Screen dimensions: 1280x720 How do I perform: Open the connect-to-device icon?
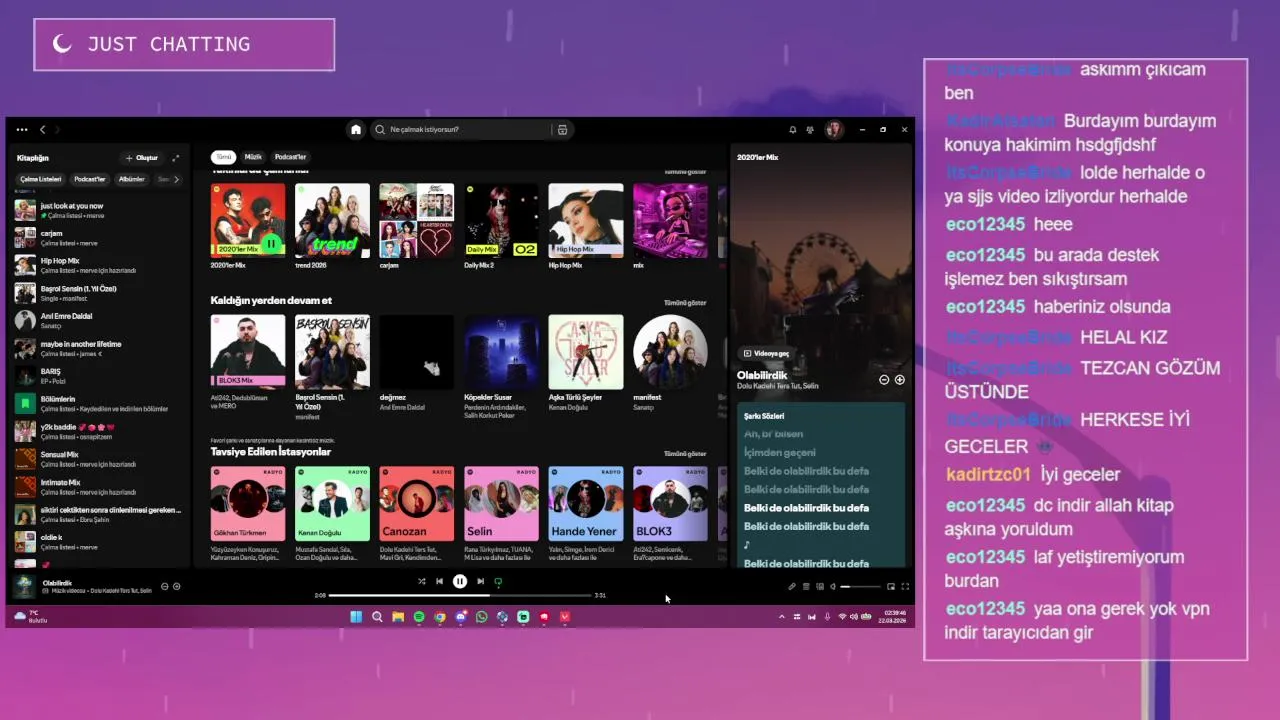click(x=820, y=587)
